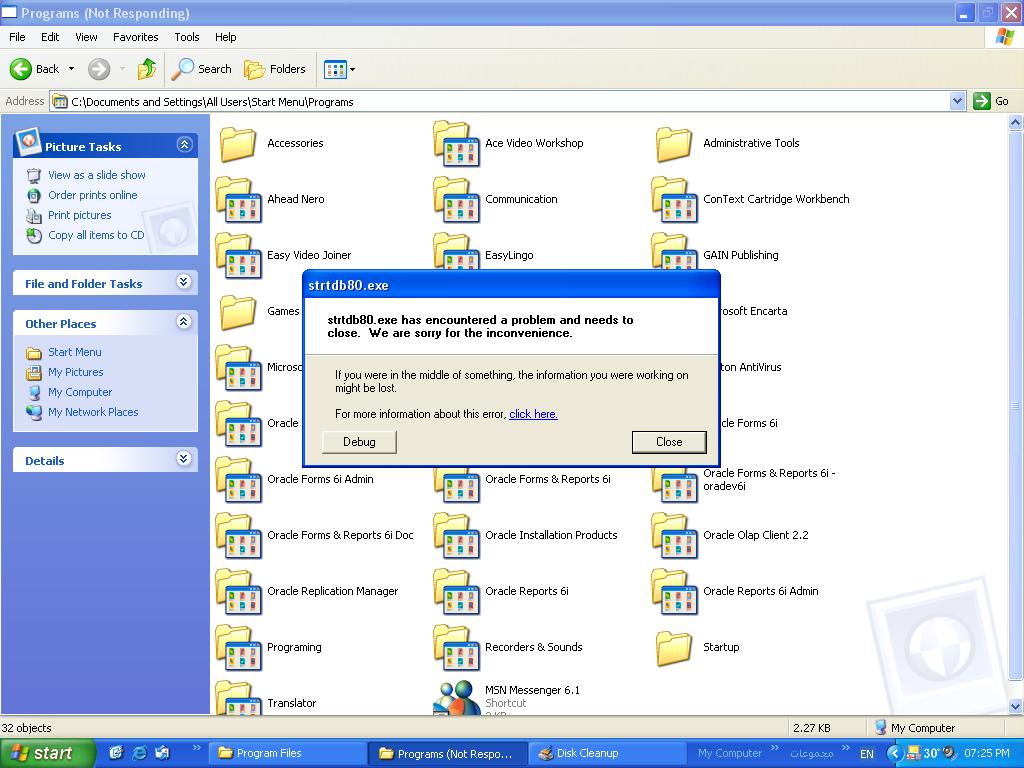Open the Favorites menu
Image resolution: width=1024 pixels, height=768 pixels.
[x=135, y=37]
